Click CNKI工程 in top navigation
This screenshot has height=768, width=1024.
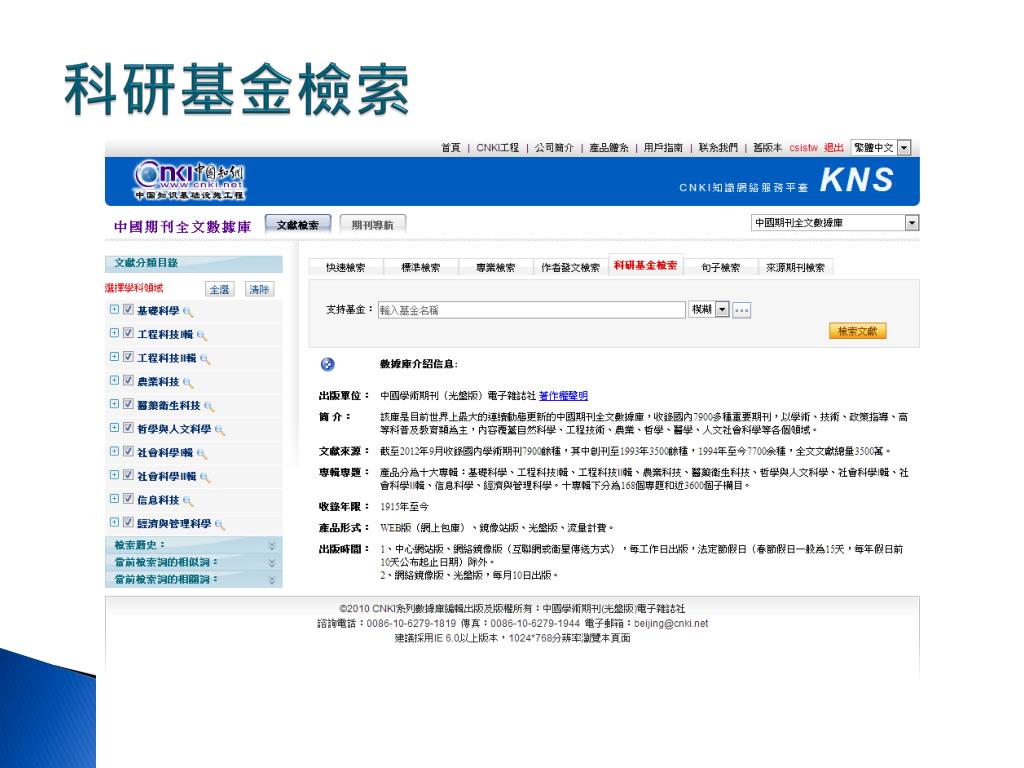tap(498, 148)
